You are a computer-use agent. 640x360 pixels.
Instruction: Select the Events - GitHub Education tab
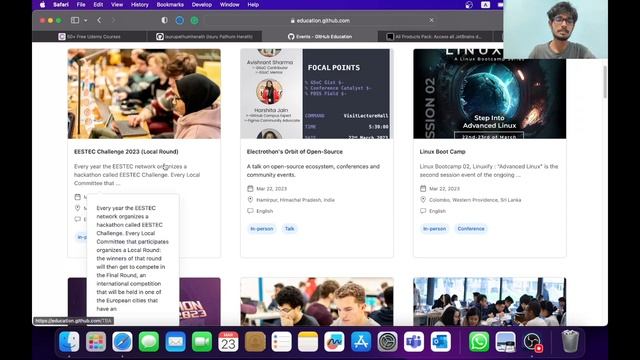click(320, 36)
